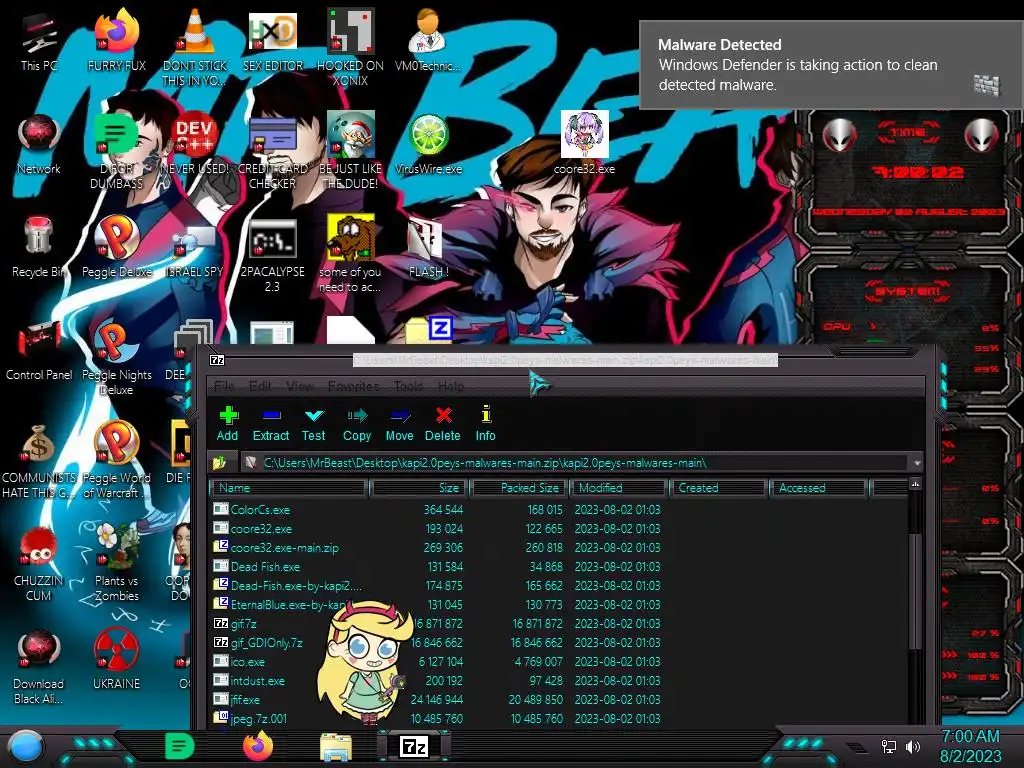Run Test on the archive
This screenshot has width=1024, height=768.
coord(313,423)
